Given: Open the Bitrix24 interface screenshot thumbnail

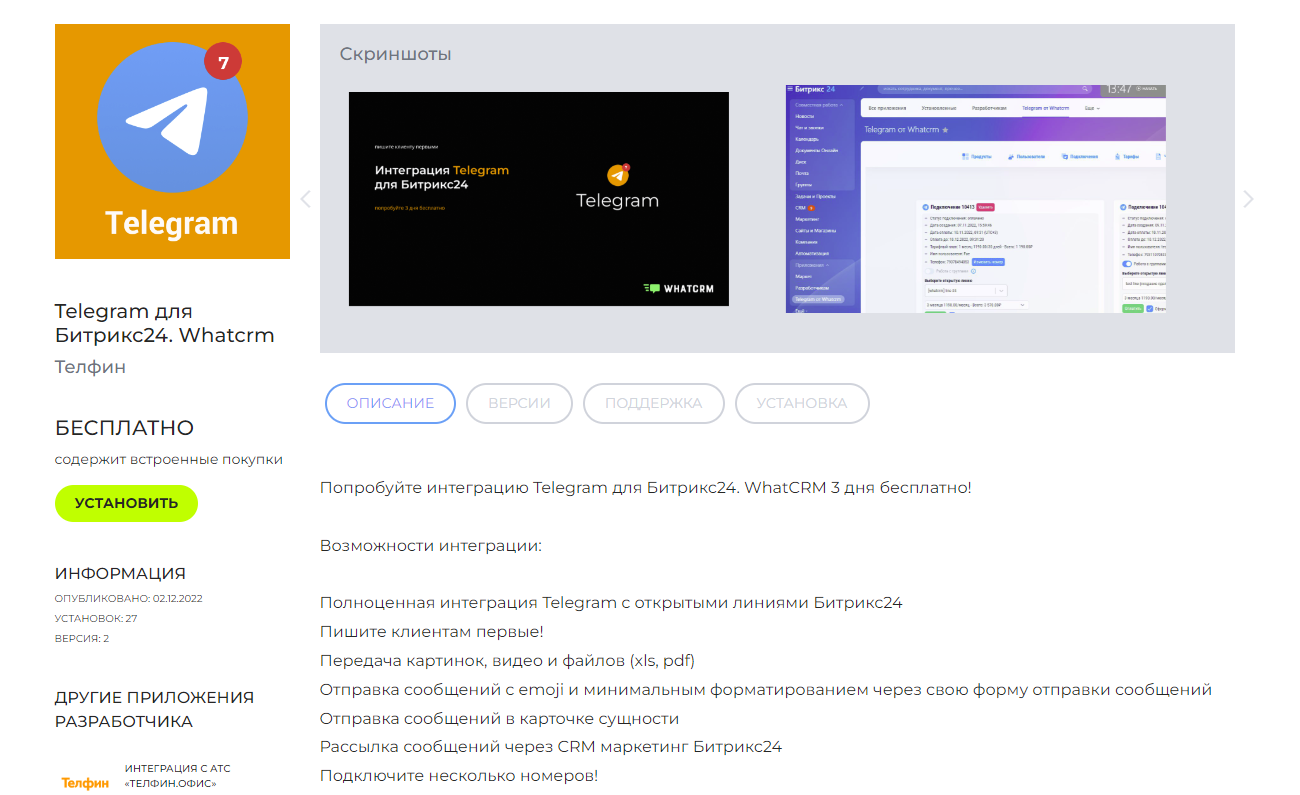Looking at the screenshot, I should click(x=976, y=199).
